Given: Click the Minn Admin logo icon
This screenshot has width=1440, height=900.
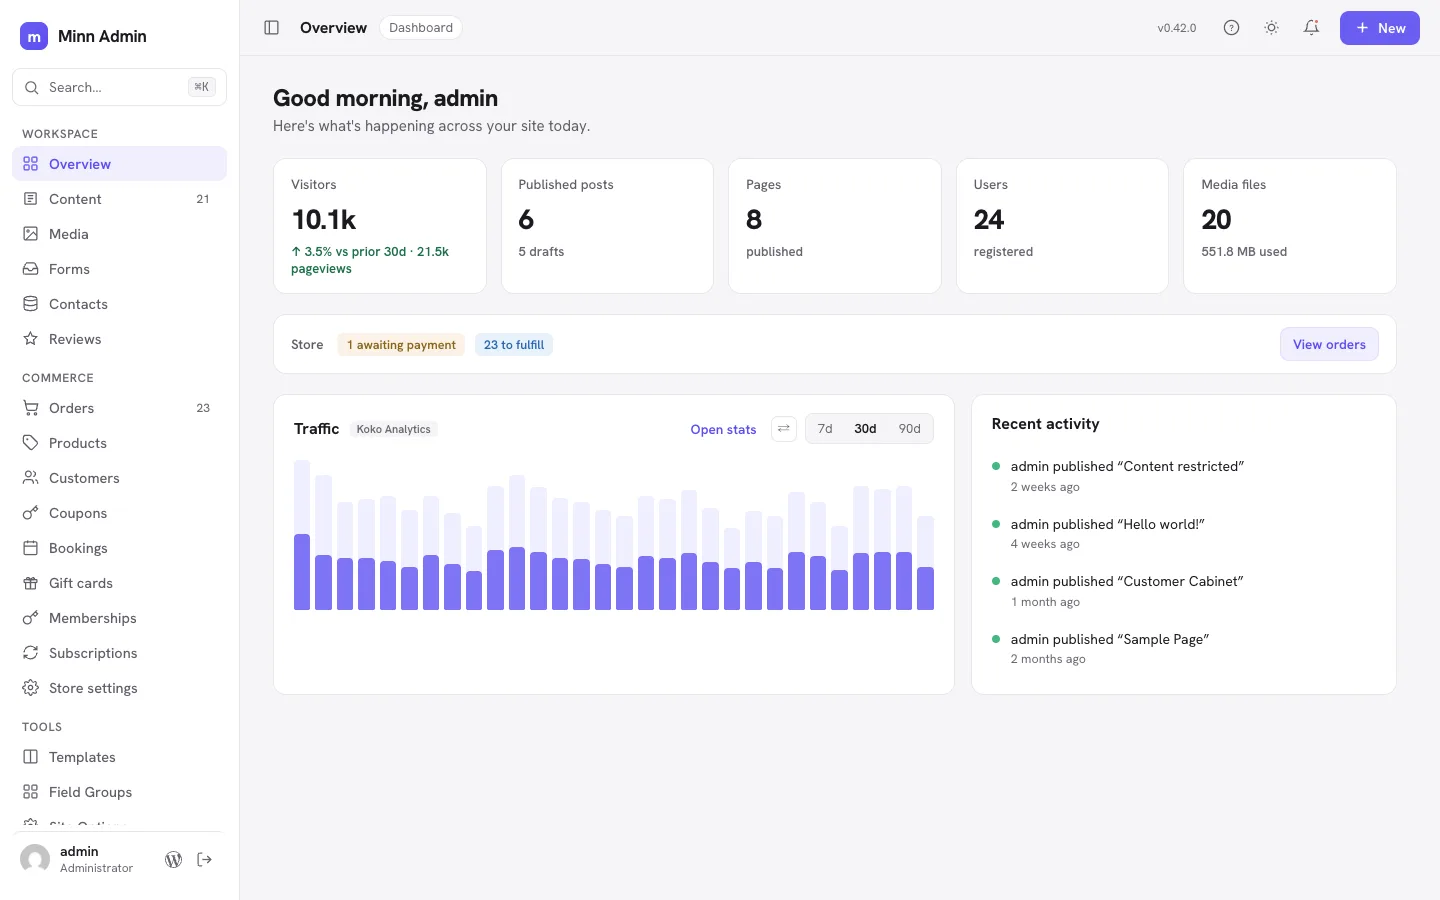Looking at the screenshot, I should coord(34,36).
